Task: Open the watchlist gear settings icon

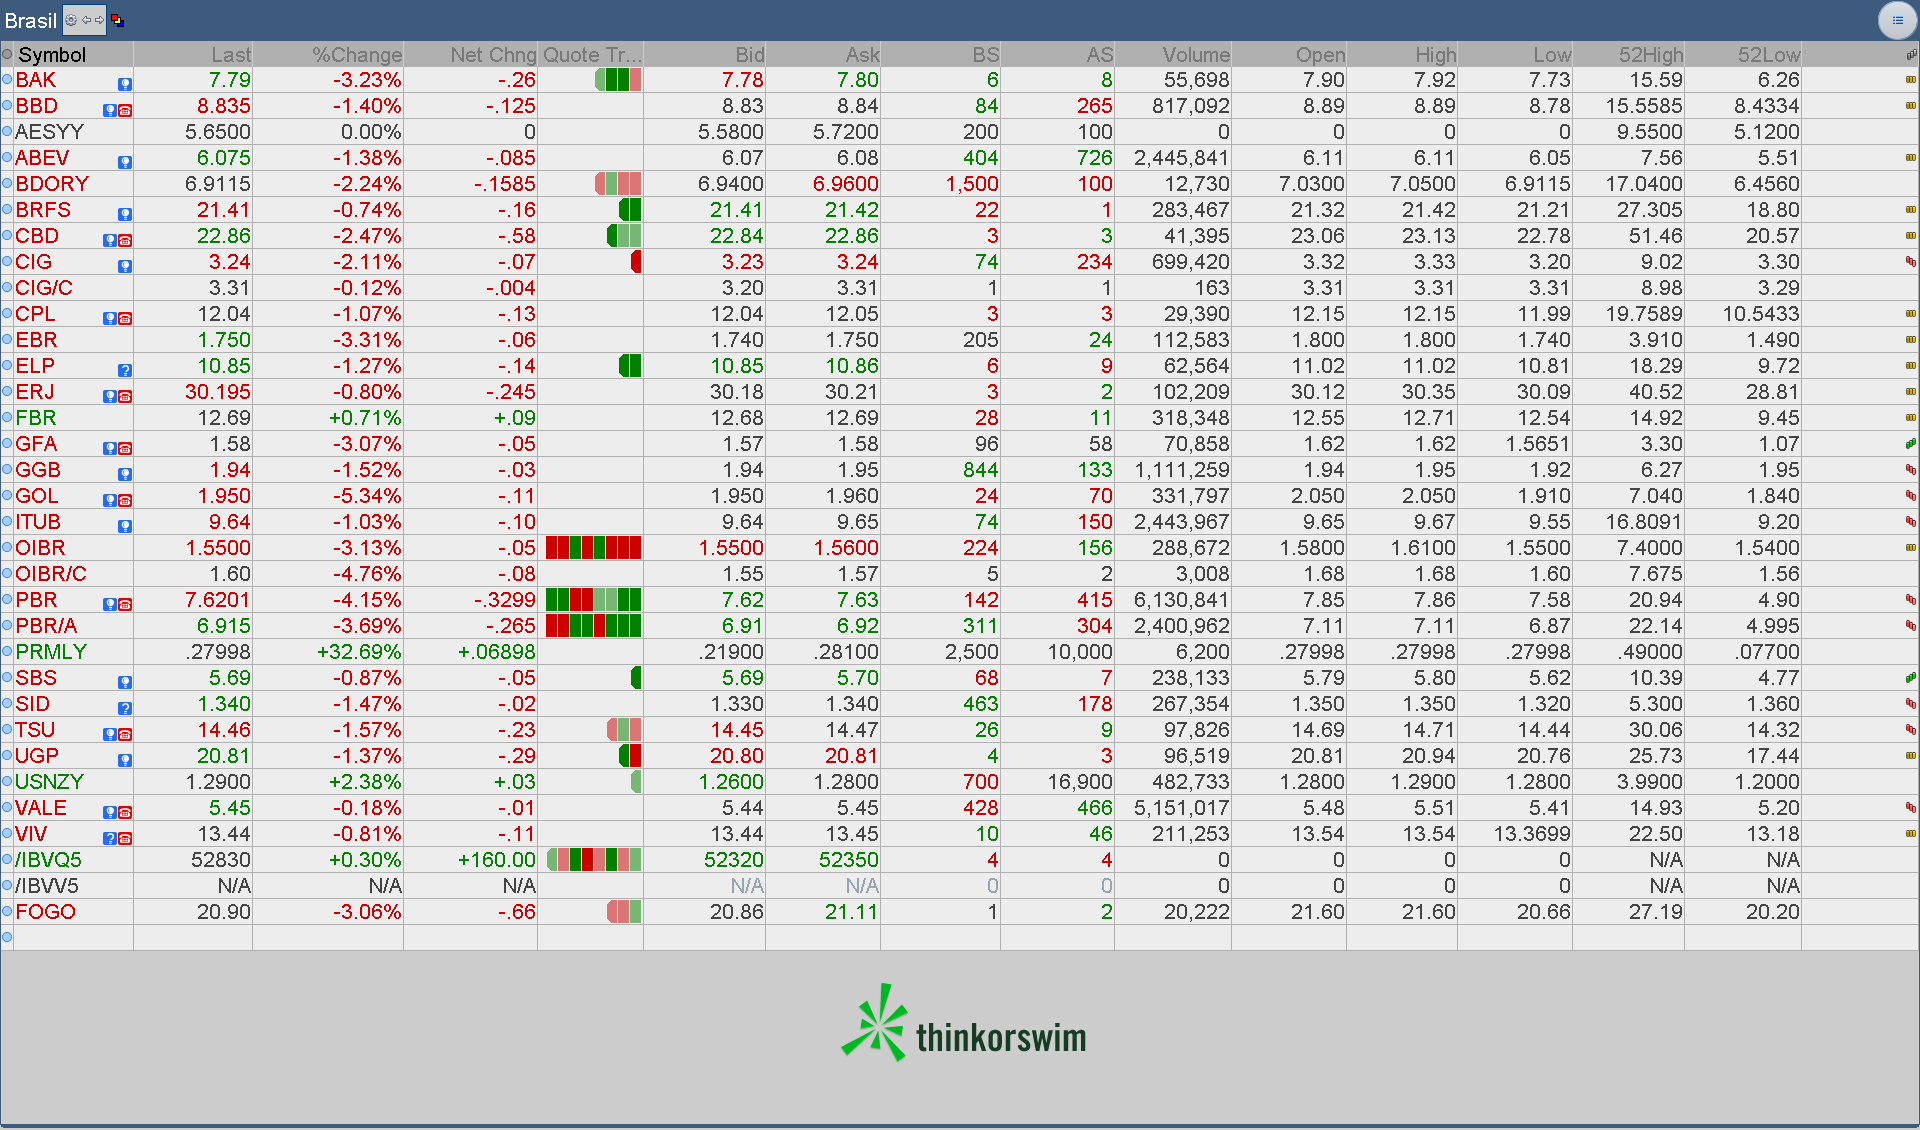Action: (71, 20)
